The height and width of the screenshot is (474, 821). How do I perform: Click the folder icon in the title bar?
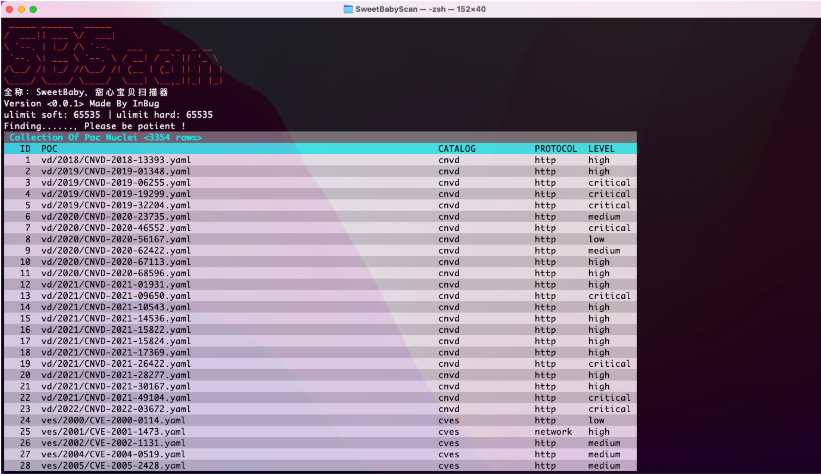[x=348, y=9]
